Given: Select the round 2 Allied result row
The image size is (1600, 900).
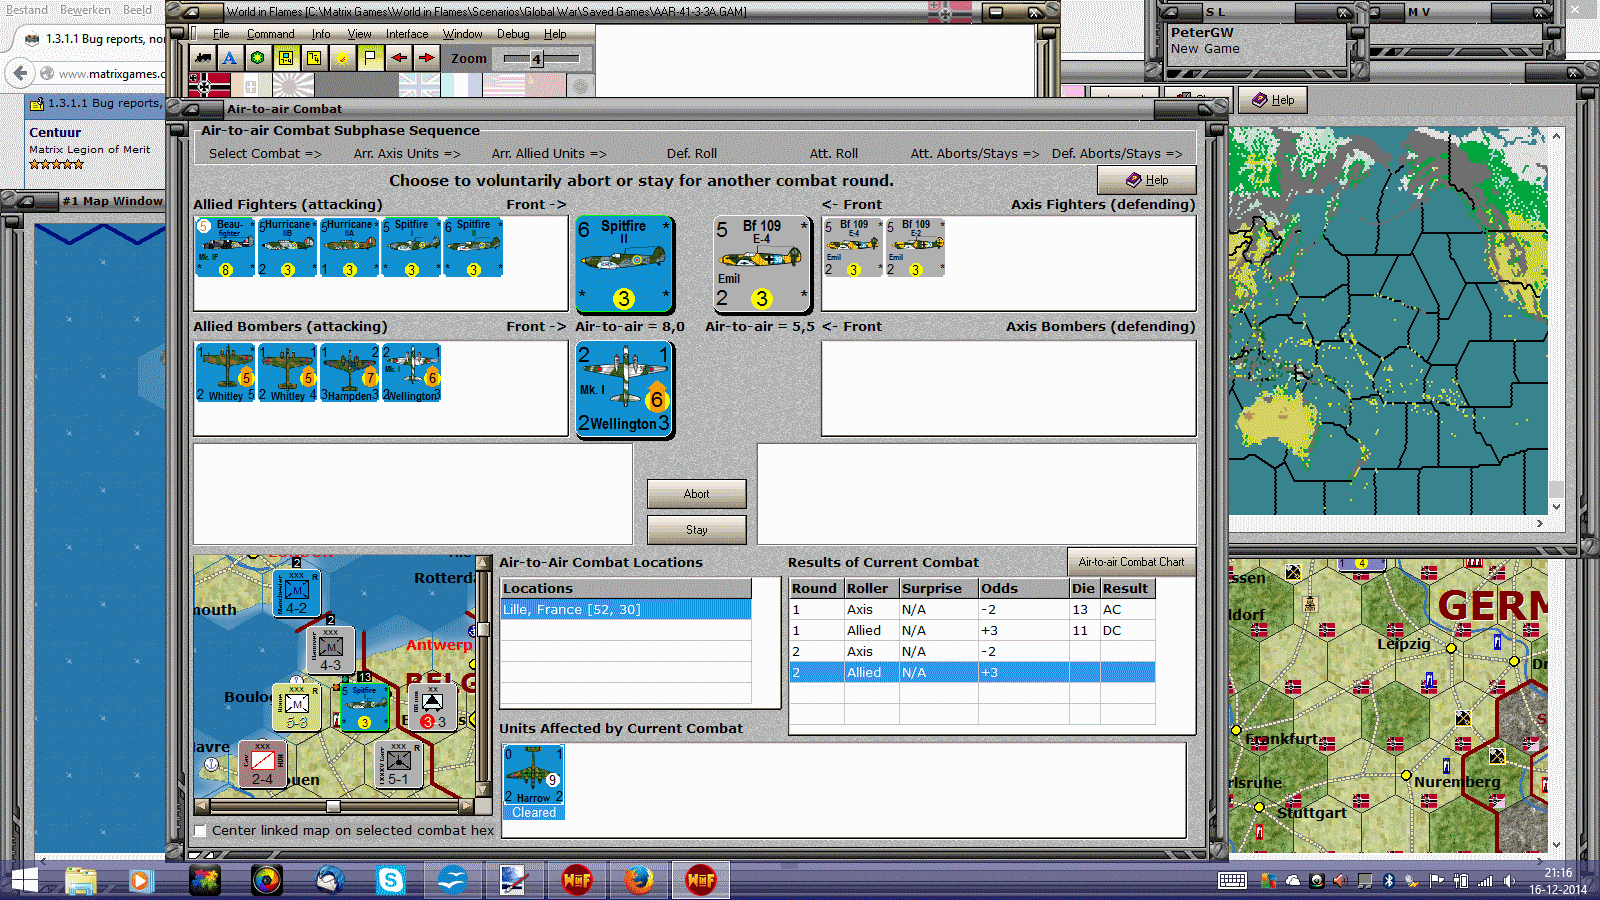Looking at the screenshot, I should pyautogui.click(x=972, y=672).
